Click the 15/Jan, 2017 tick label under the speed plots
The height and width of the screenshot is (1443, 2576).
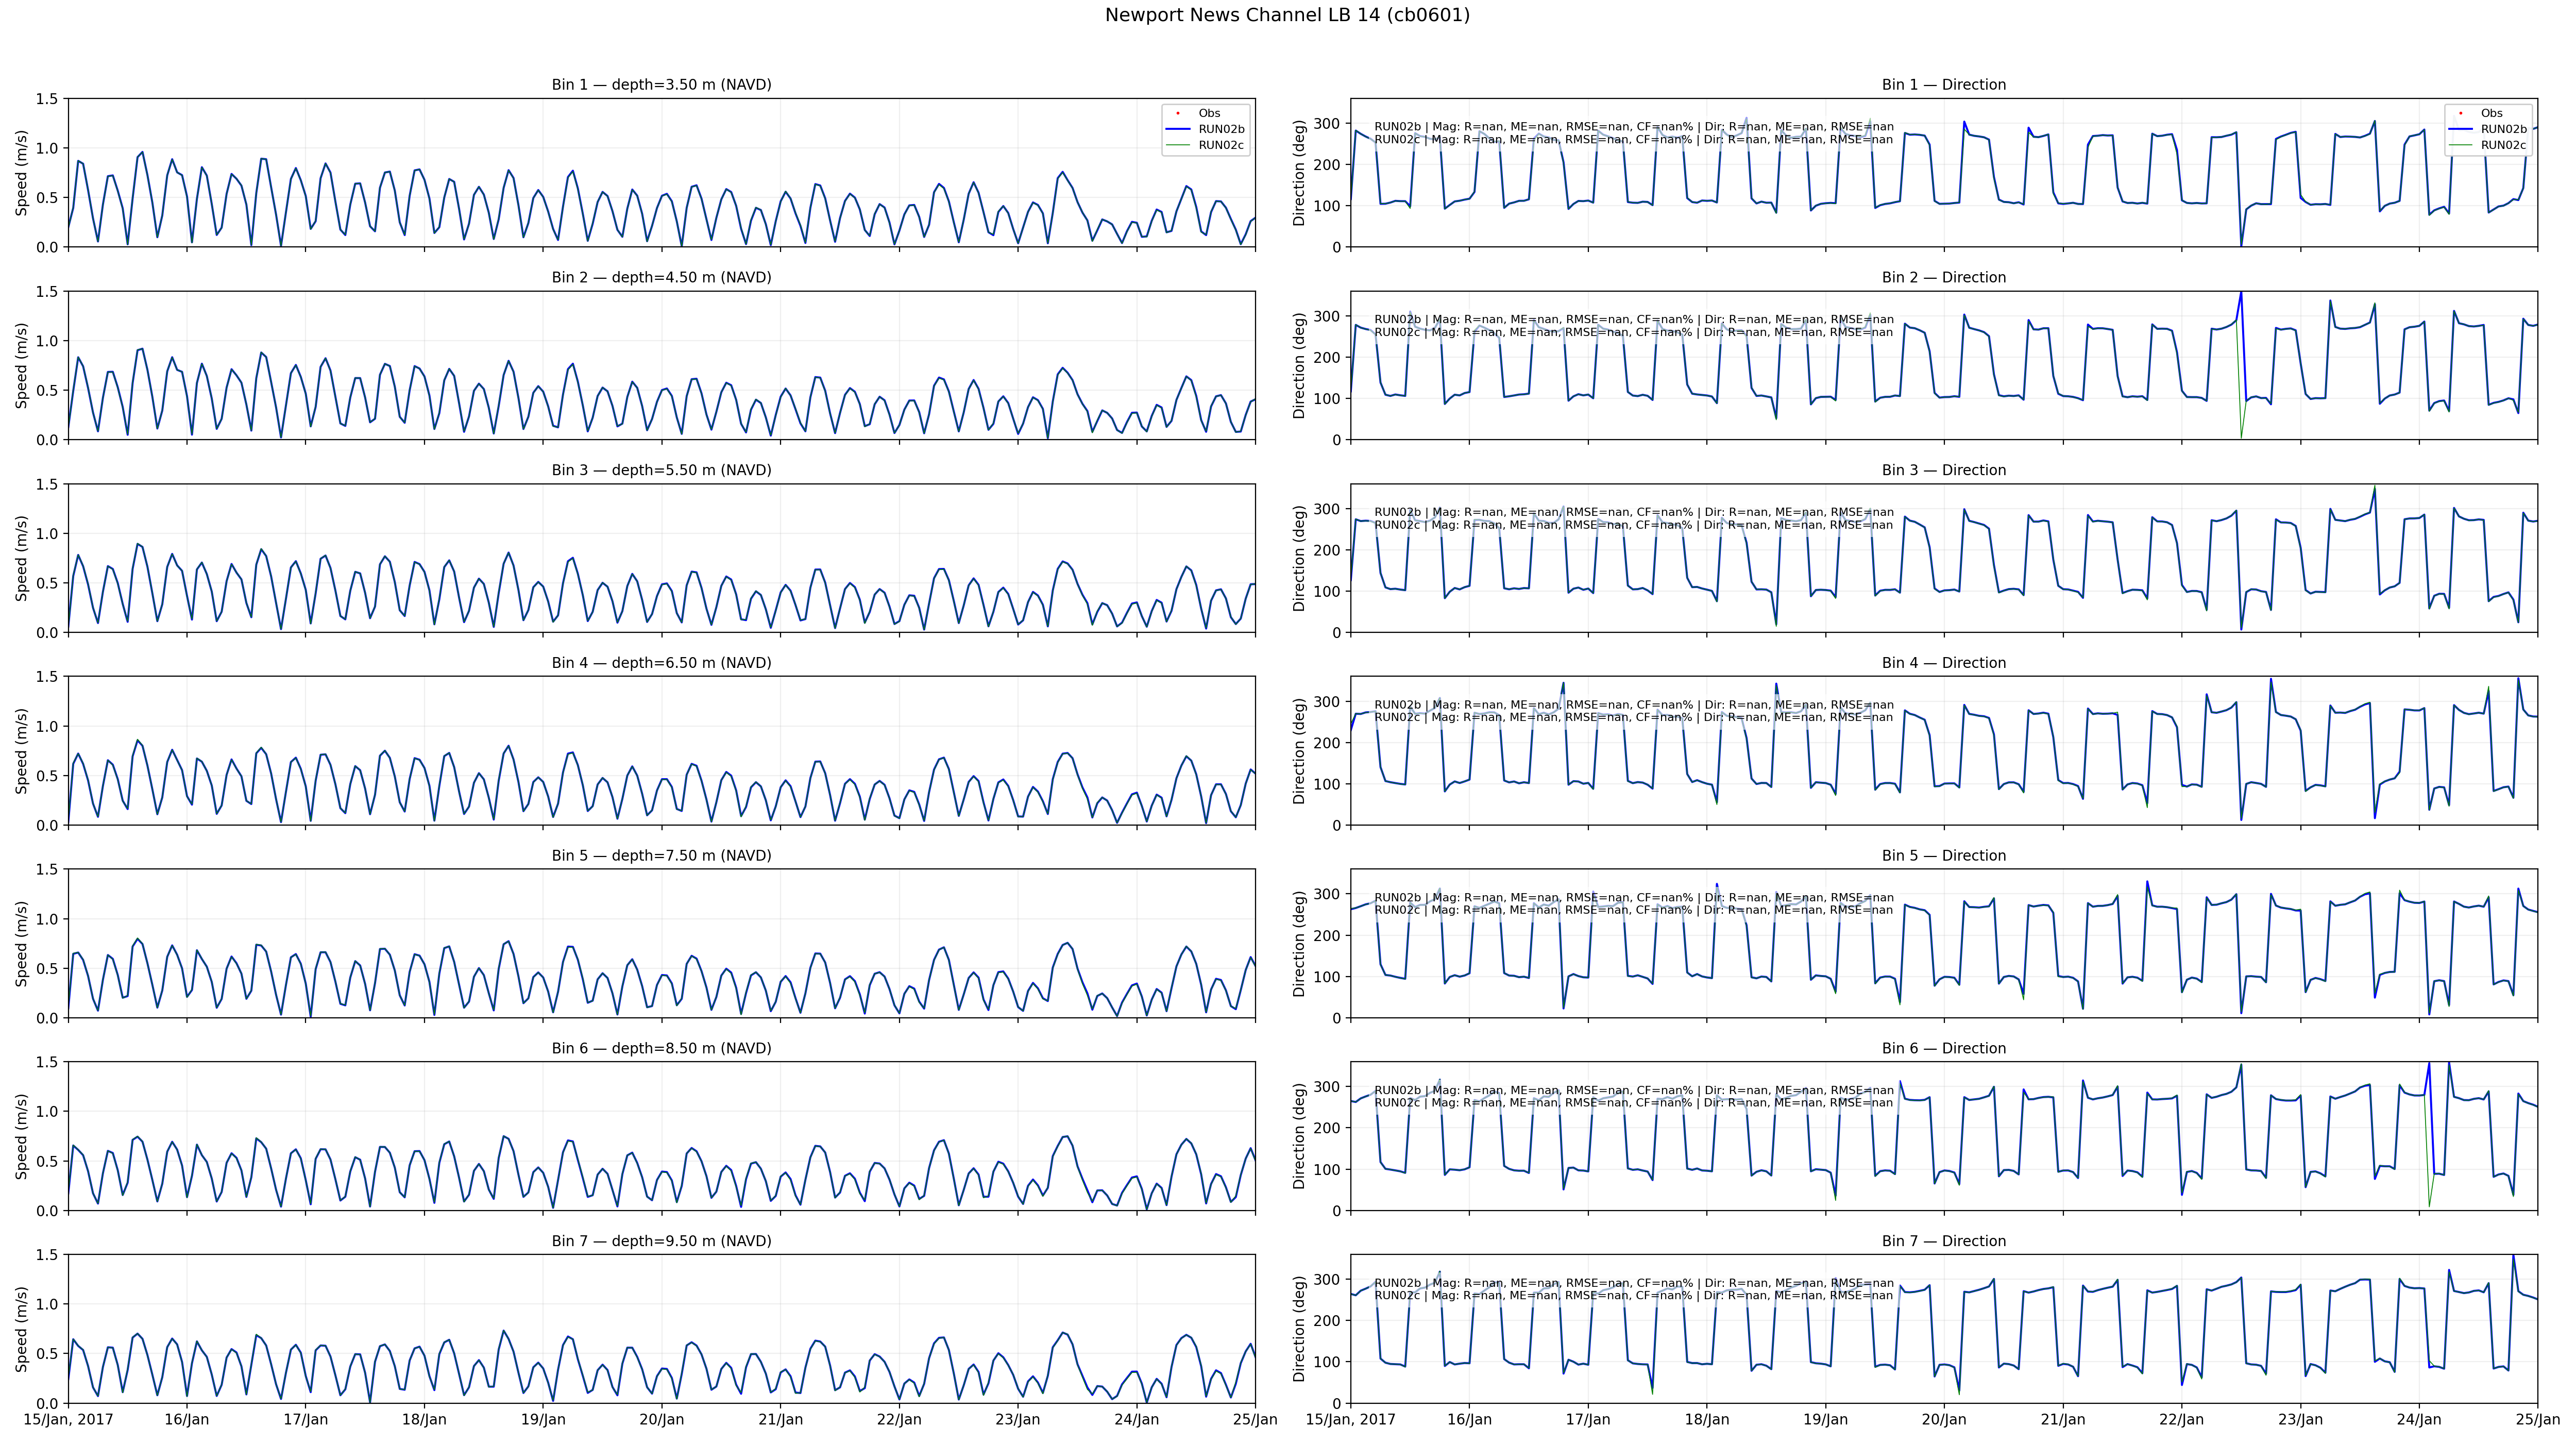point(68,1420)
